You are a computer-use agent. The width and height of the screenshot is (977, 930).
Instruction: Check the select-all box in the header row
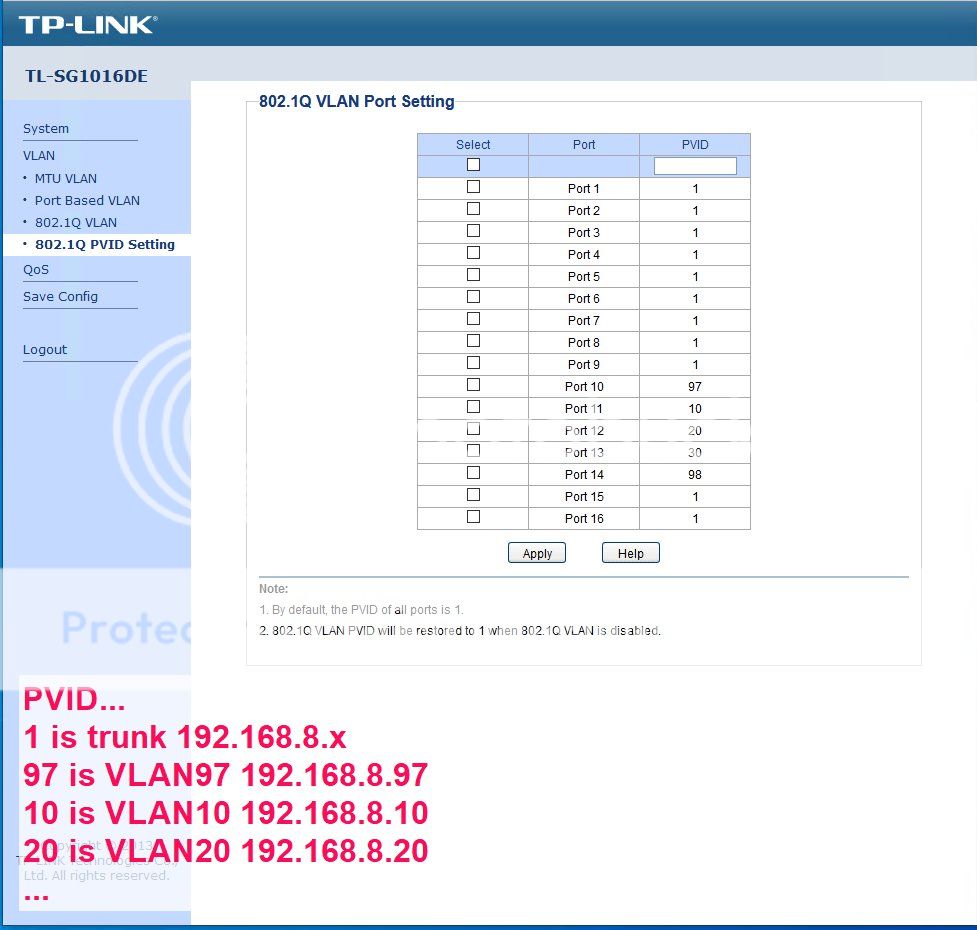point(473,164)
